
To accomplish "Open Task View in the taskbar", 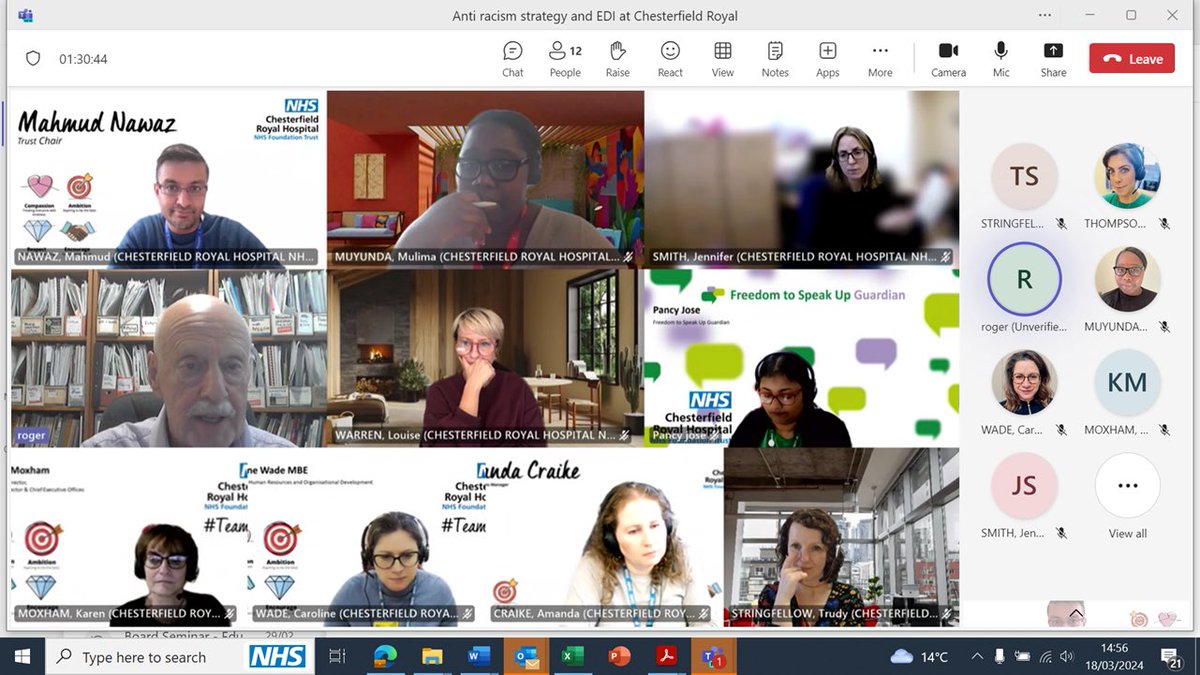I will coord(337,657).
